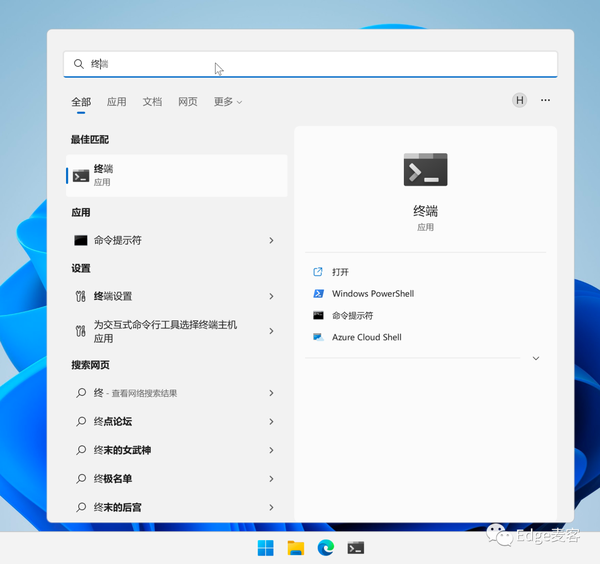Click the H user account avatar

coord(519,100)
